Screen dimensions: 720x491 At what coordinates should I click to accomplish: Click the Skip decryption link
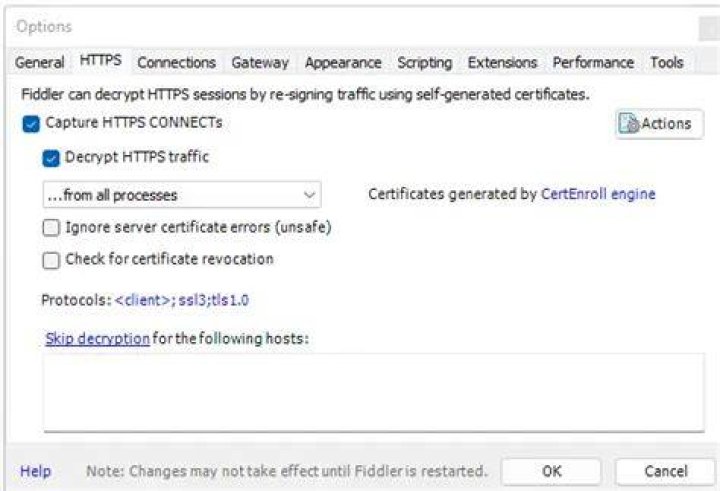coord(97,339)
